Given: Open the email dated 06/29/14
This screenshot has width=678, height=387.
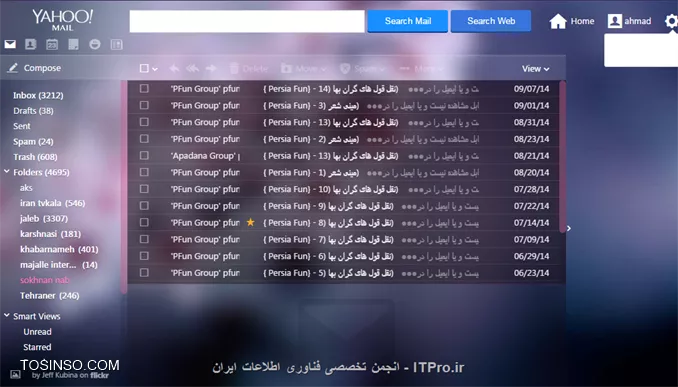Looking at the screenshot, I should (x=344, y=256).
